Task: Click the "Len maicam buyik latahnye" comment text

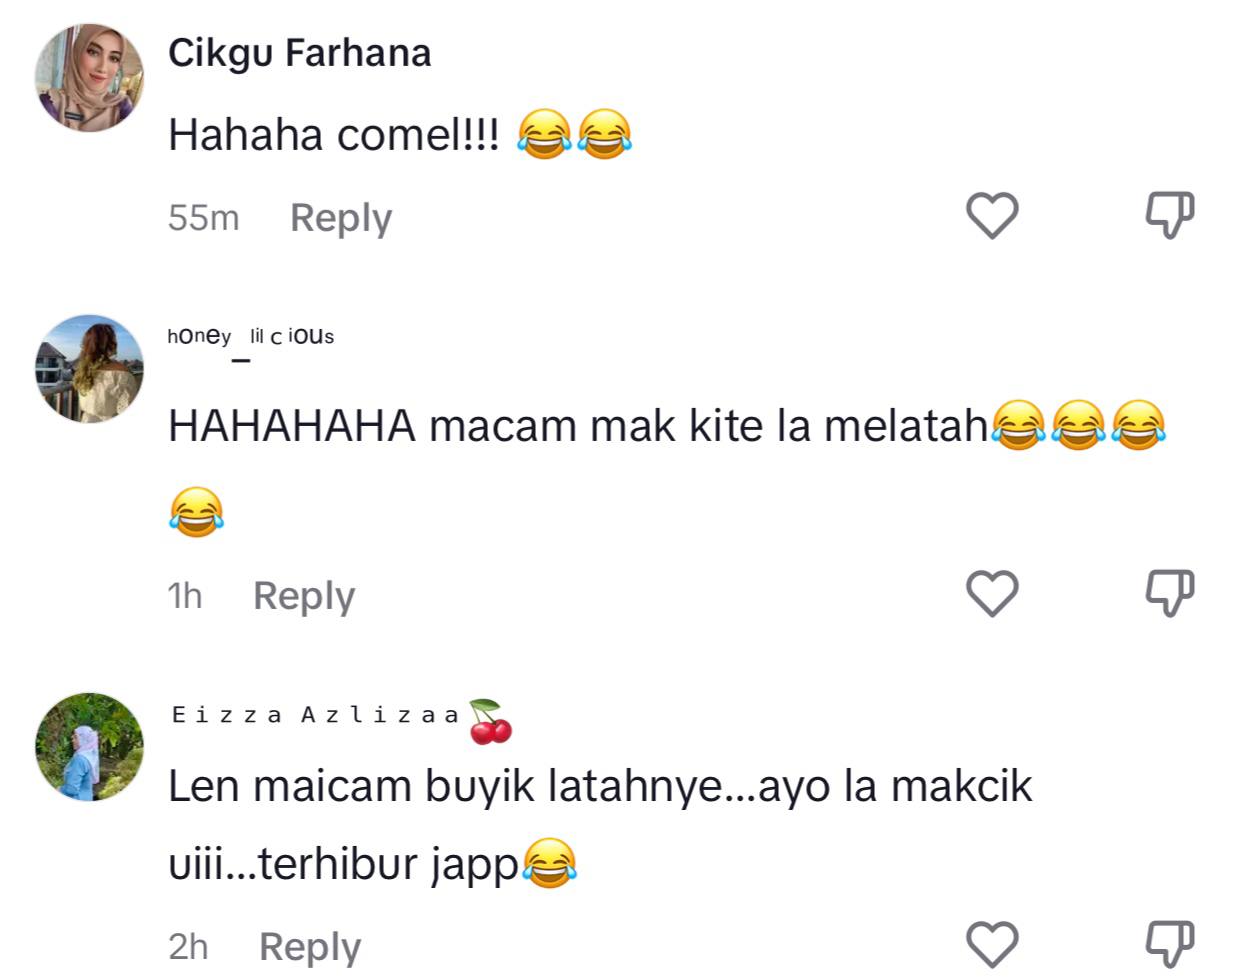Action: click(x=599, y=786)
